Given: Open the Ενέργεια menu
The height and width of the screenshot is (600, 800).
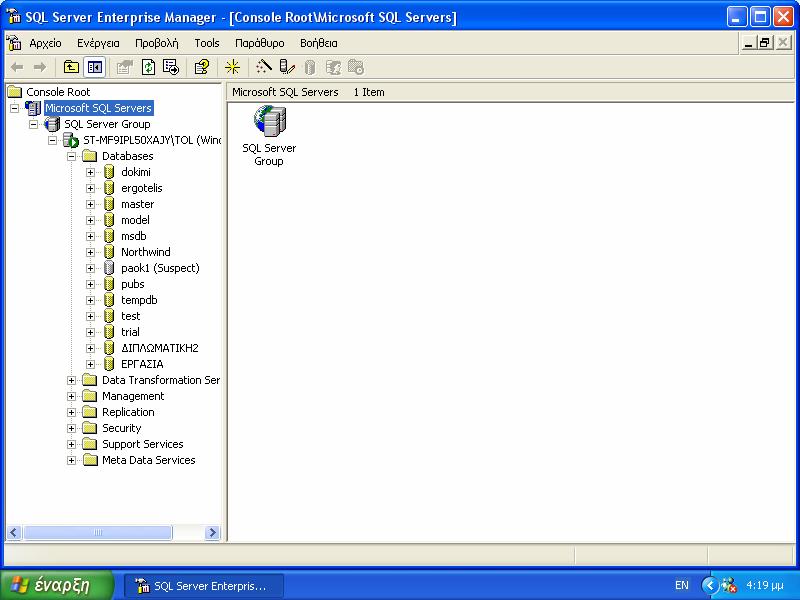Looking at the screenshot, I should click(98, 43).
